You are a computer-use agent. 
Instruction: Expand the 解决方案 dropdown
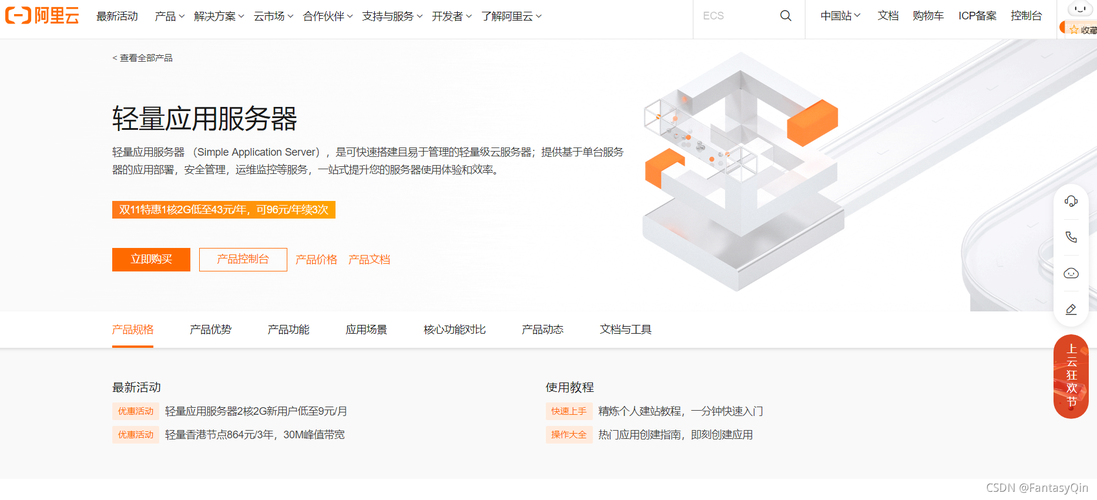point(219,16)
